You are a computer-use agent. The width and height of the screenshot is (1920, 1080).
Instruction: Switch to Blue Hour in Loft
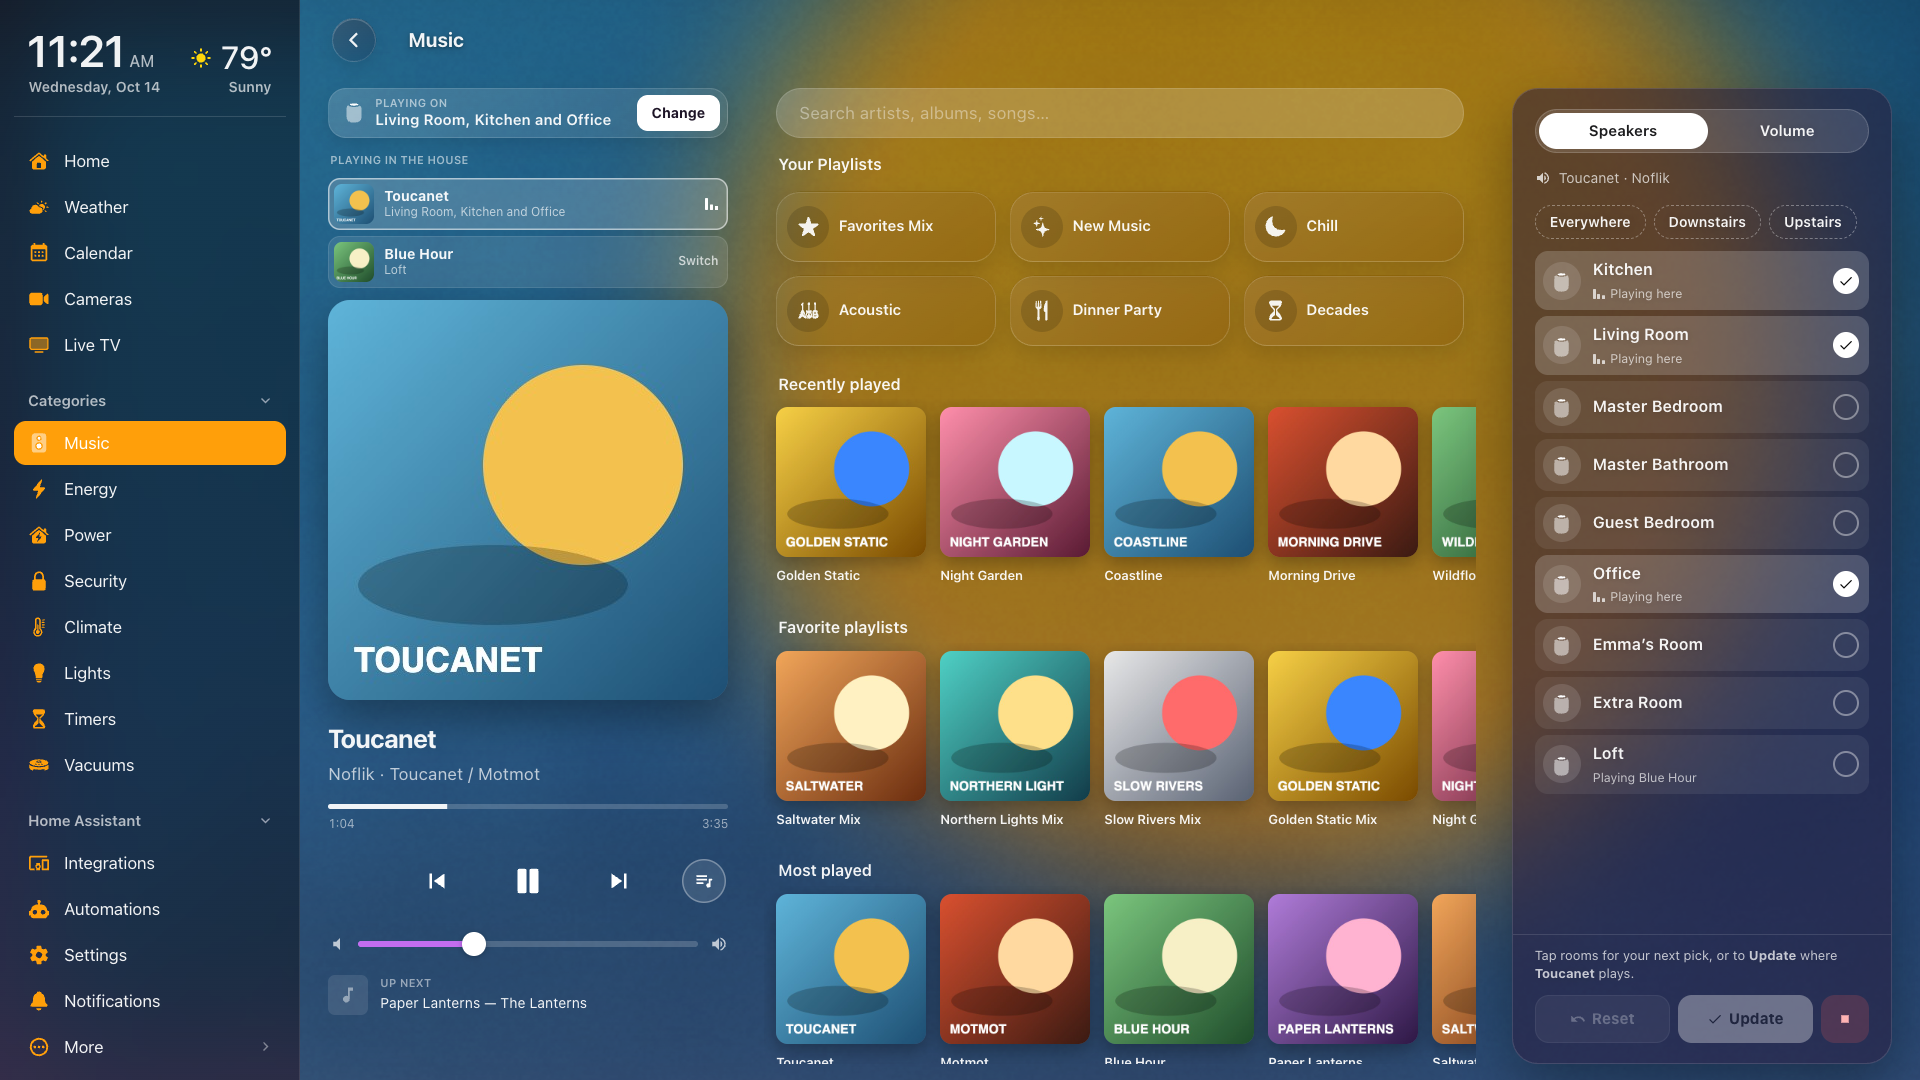[697, 261]
